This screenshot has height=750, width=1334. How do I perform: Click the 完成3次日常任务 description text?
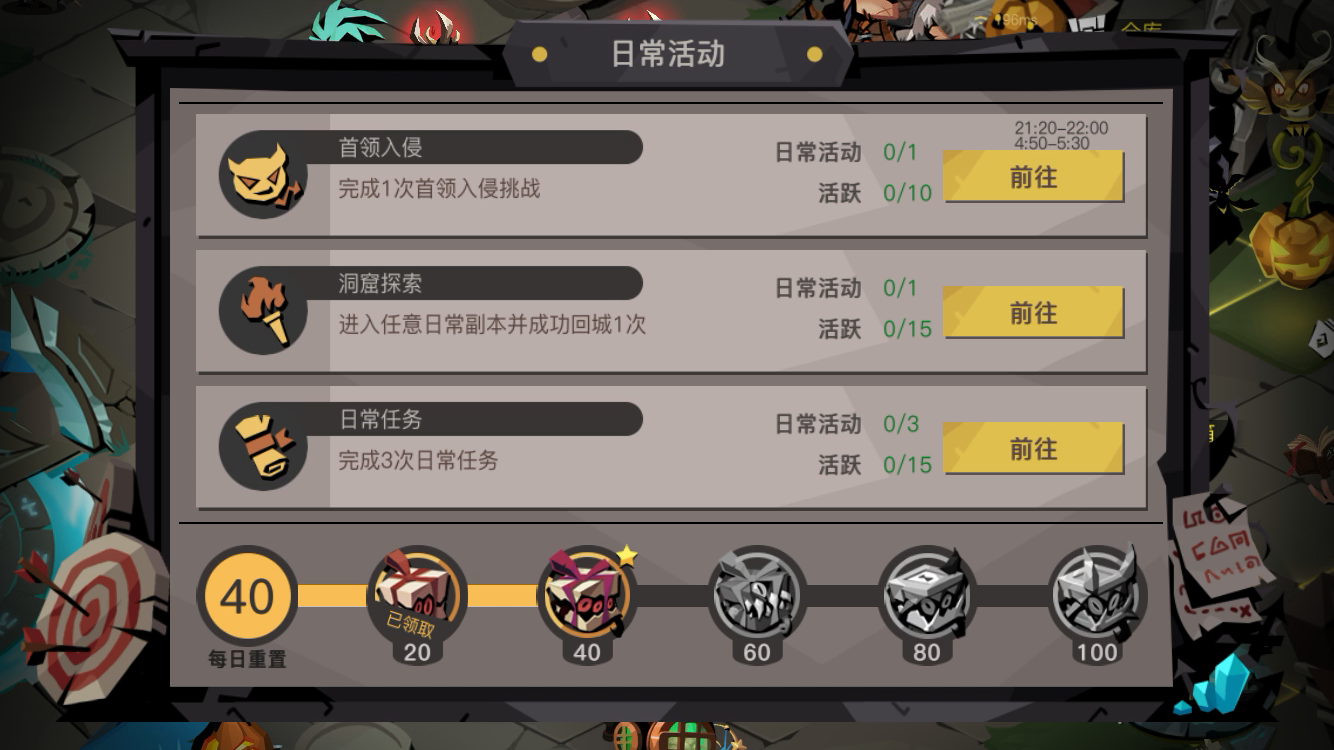[x=418, y=461]
